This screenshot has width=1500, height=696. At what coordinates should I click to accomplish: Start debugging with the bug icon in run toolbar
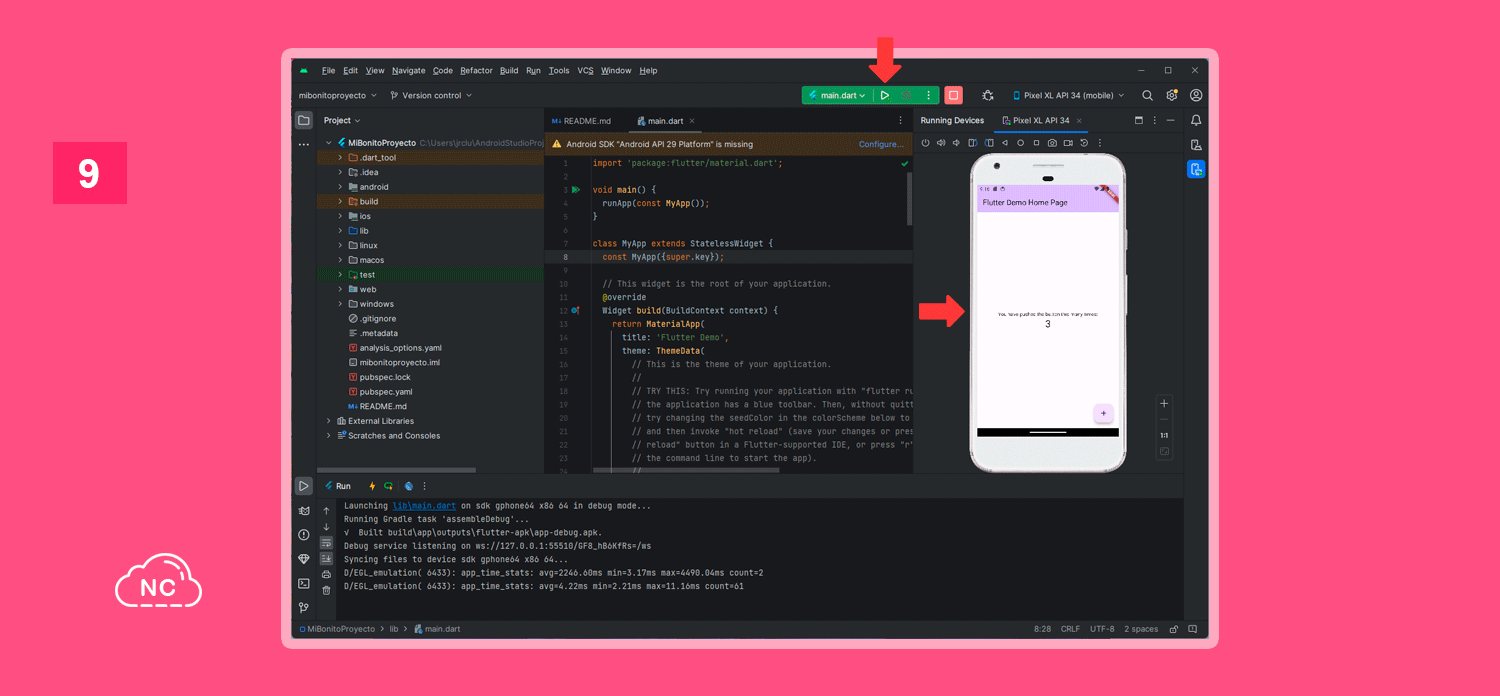[906, 95]
